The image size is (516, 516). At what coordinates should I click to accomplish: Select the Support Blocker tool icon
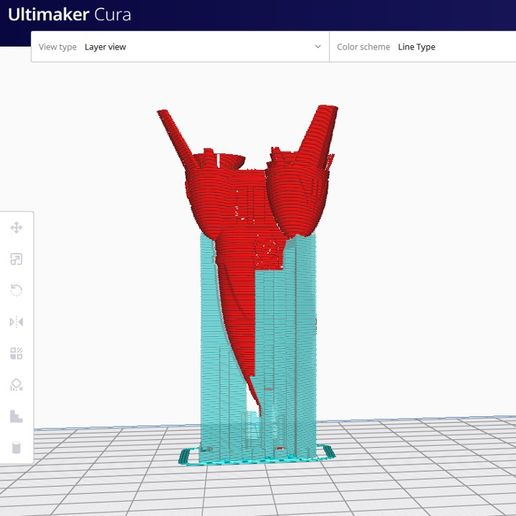(x=16, y=385)
